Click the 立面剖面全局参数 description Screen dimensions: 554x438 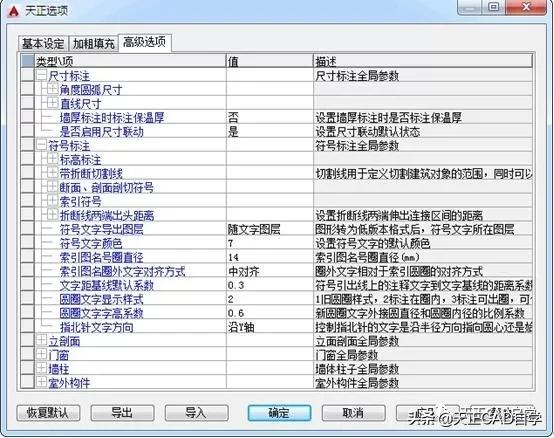pyautogui.click(x=357, y=341)
